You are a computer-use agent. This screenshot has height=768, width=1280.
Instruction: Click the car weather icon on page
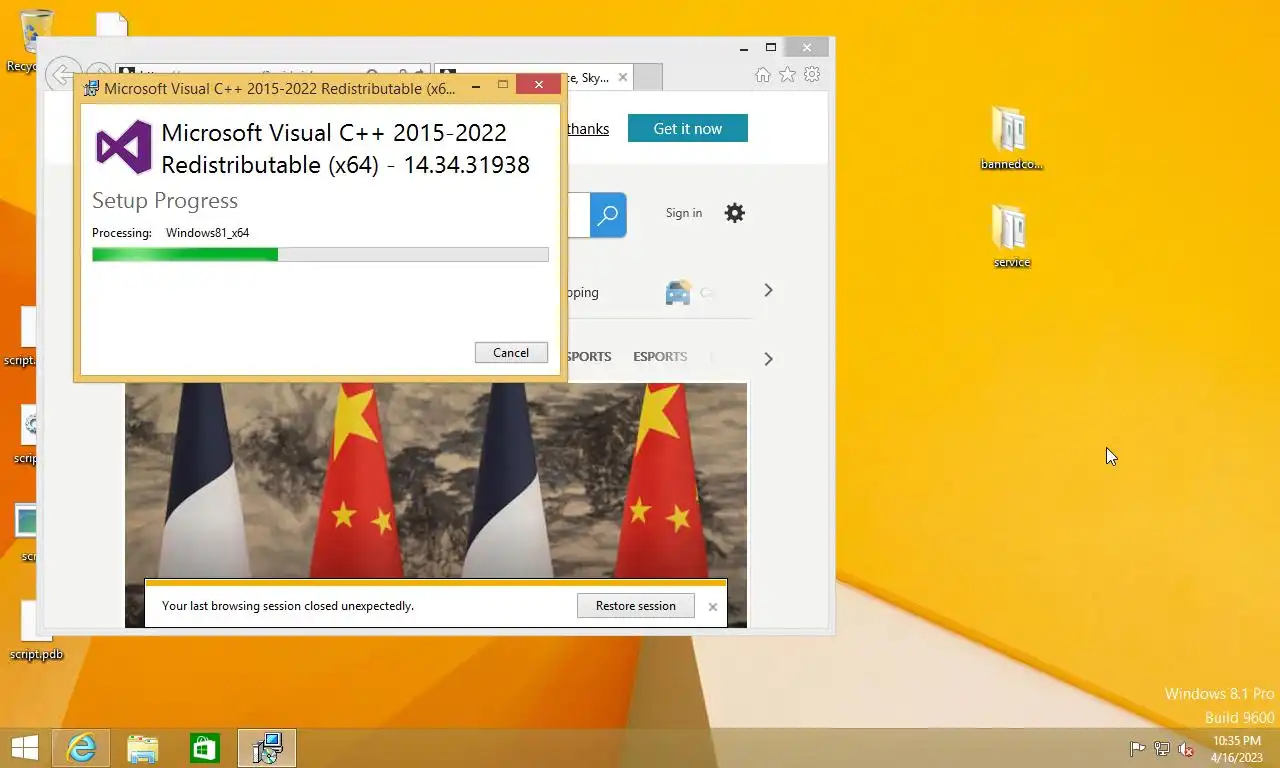(678, 292)
